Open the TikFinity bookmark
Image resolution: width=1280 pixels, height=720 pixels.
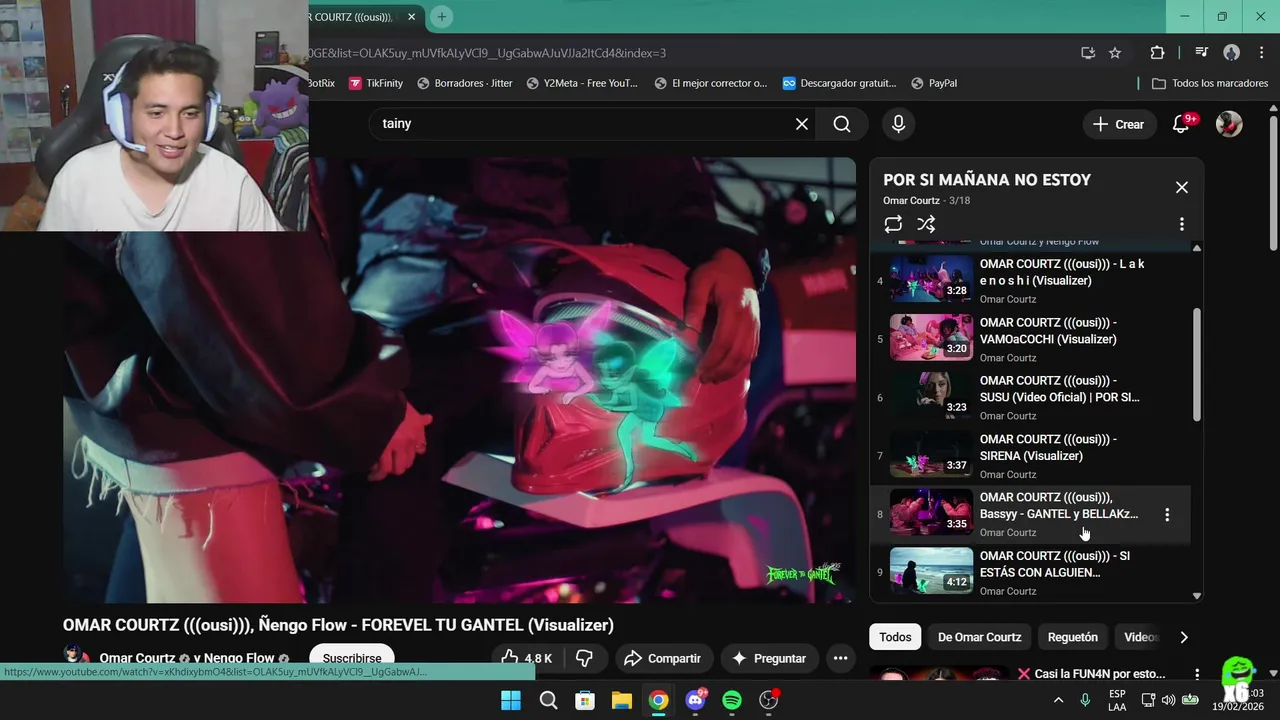(x=375, y=83)
